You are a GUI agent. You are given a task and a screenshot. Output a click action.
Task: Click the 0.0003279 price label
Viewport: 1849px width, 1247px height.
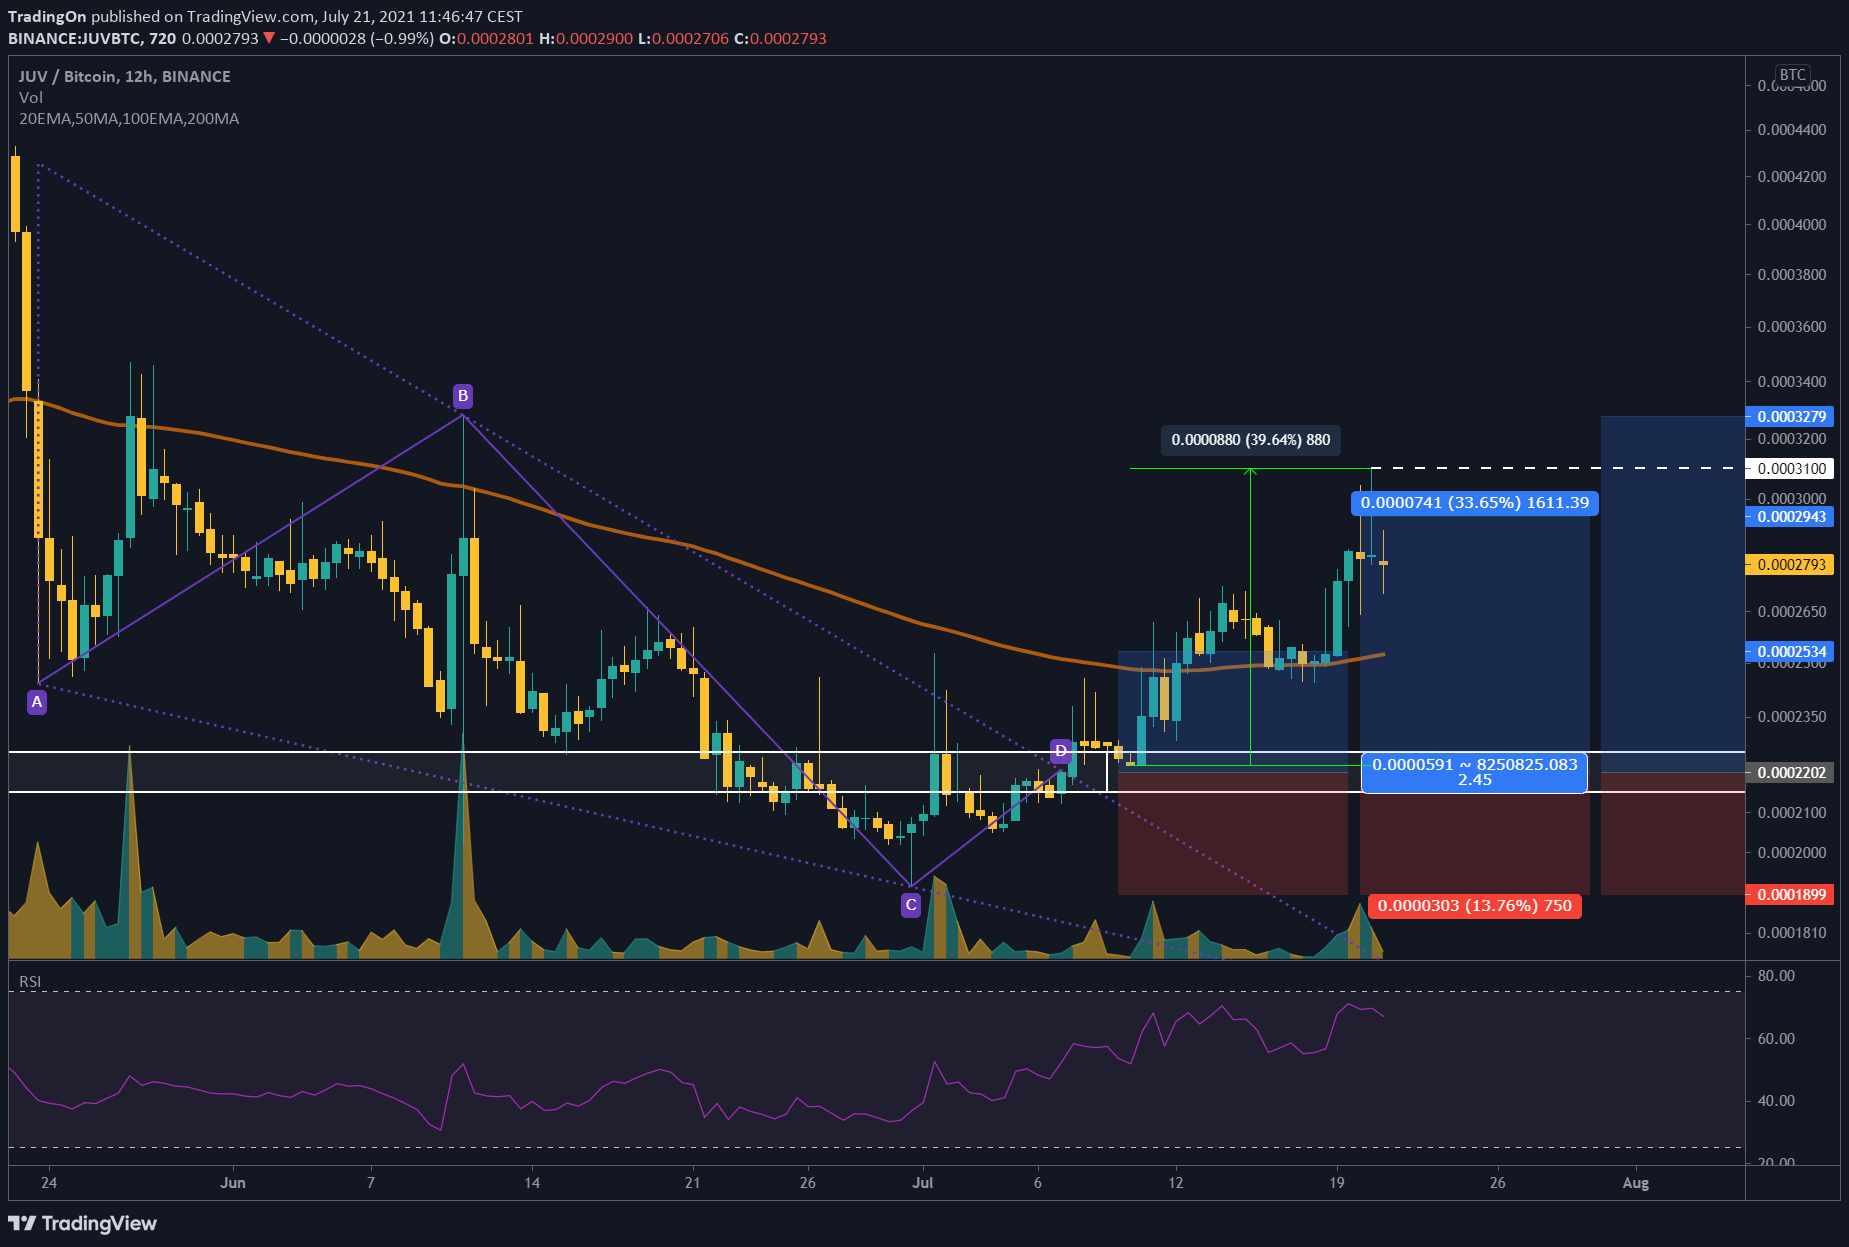pyautogui.click(x=1790, y=416)
